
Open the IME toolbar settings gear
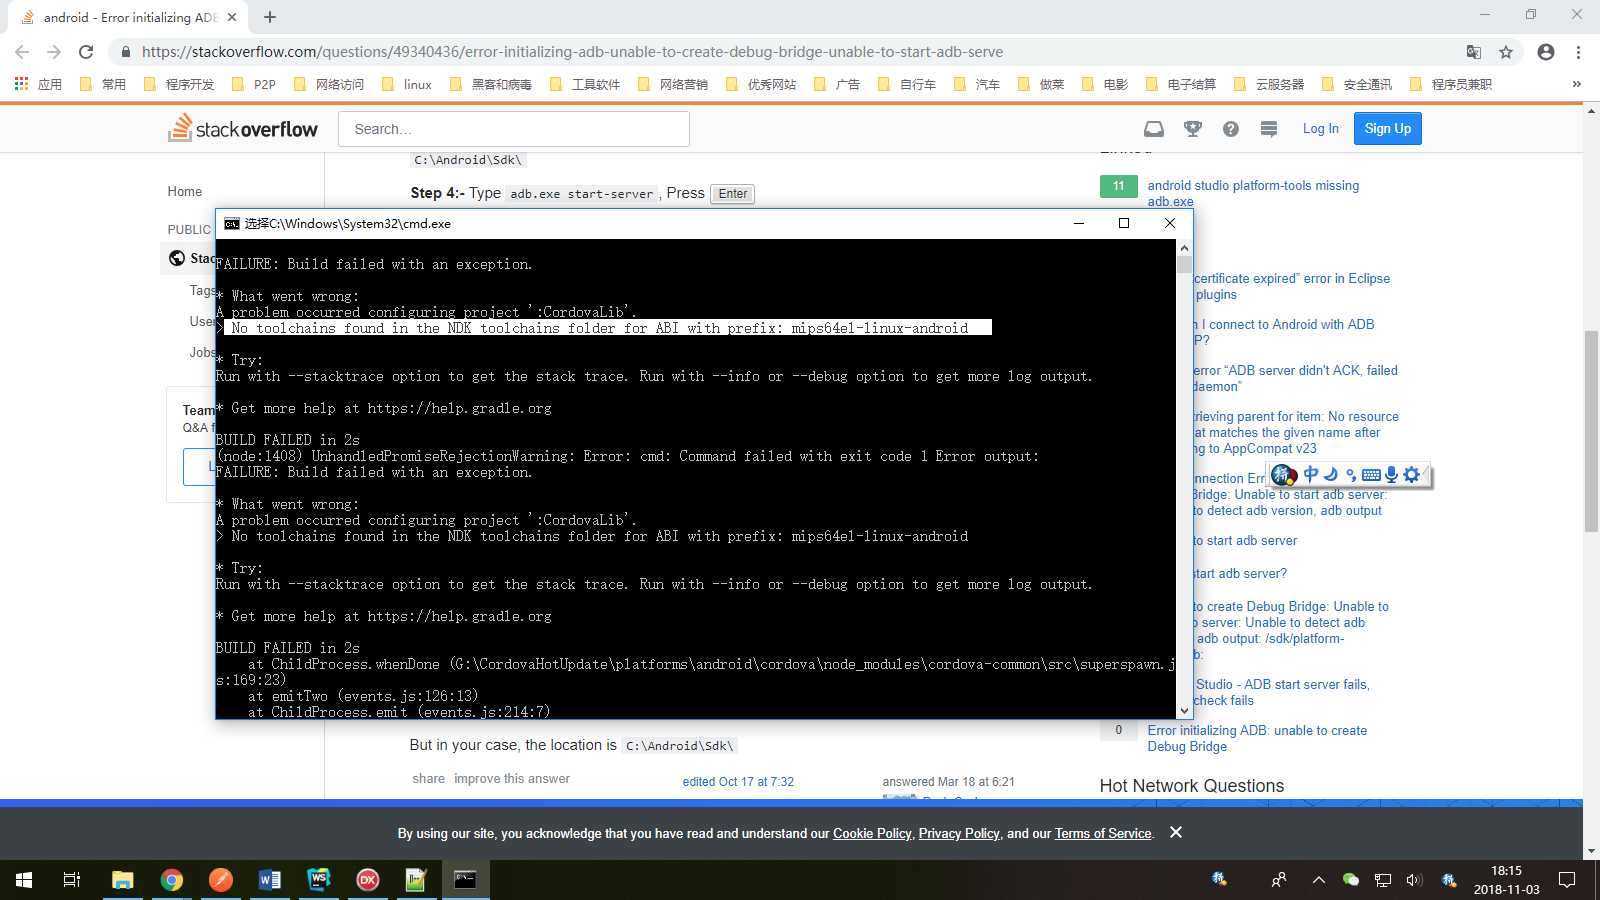(x=1412, y=475)
